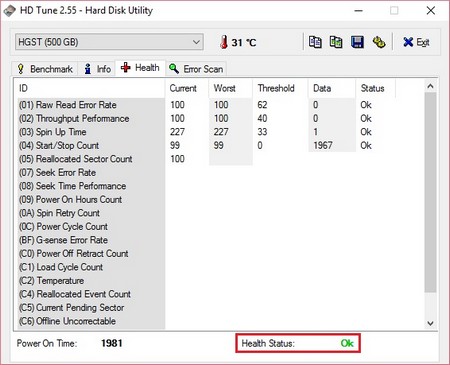Select the Health tab
The width and height of the screenshot is (450, 365).
coord(140,68)
